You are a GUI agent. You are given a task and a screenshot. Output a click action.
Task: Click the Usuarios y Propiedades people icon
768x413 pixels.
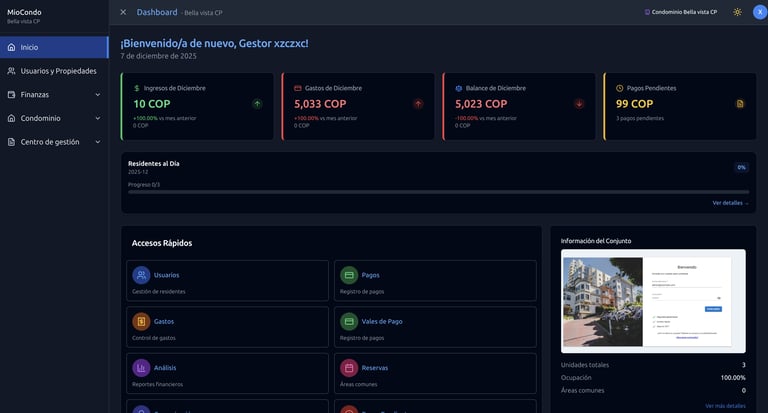11,71
